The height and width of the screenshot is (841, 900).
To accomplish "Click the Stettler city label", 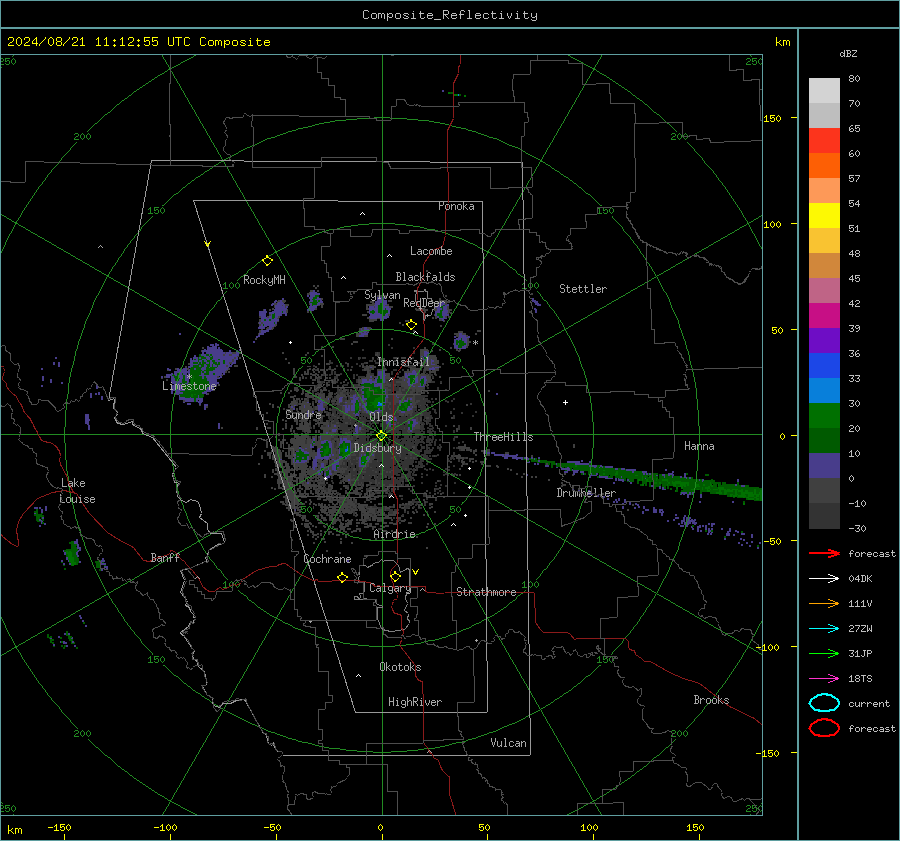I will (583, 289).
